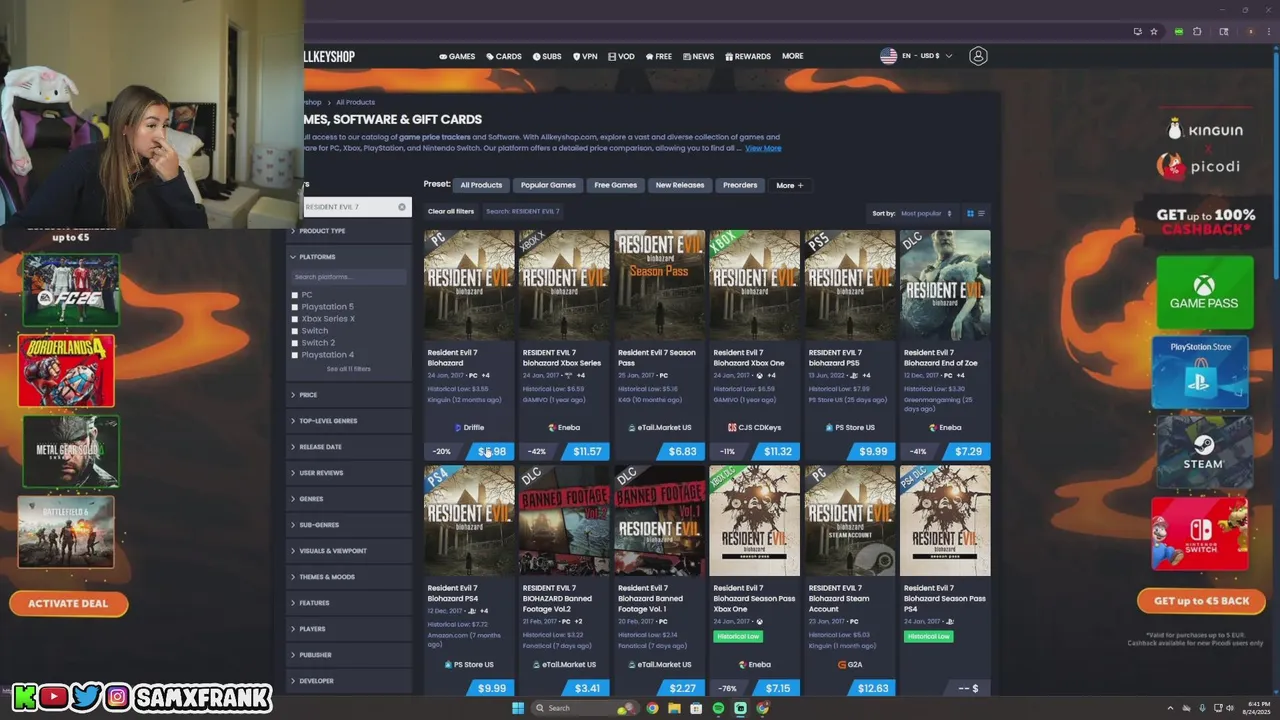Expand the Price filter section

click(349, 395)
